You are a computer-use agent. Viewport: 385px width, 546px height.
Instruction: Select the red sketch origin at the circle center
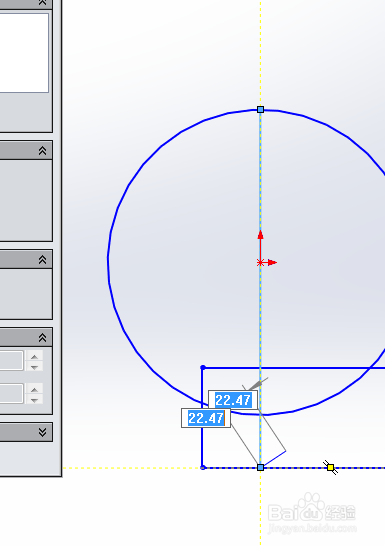260,262
